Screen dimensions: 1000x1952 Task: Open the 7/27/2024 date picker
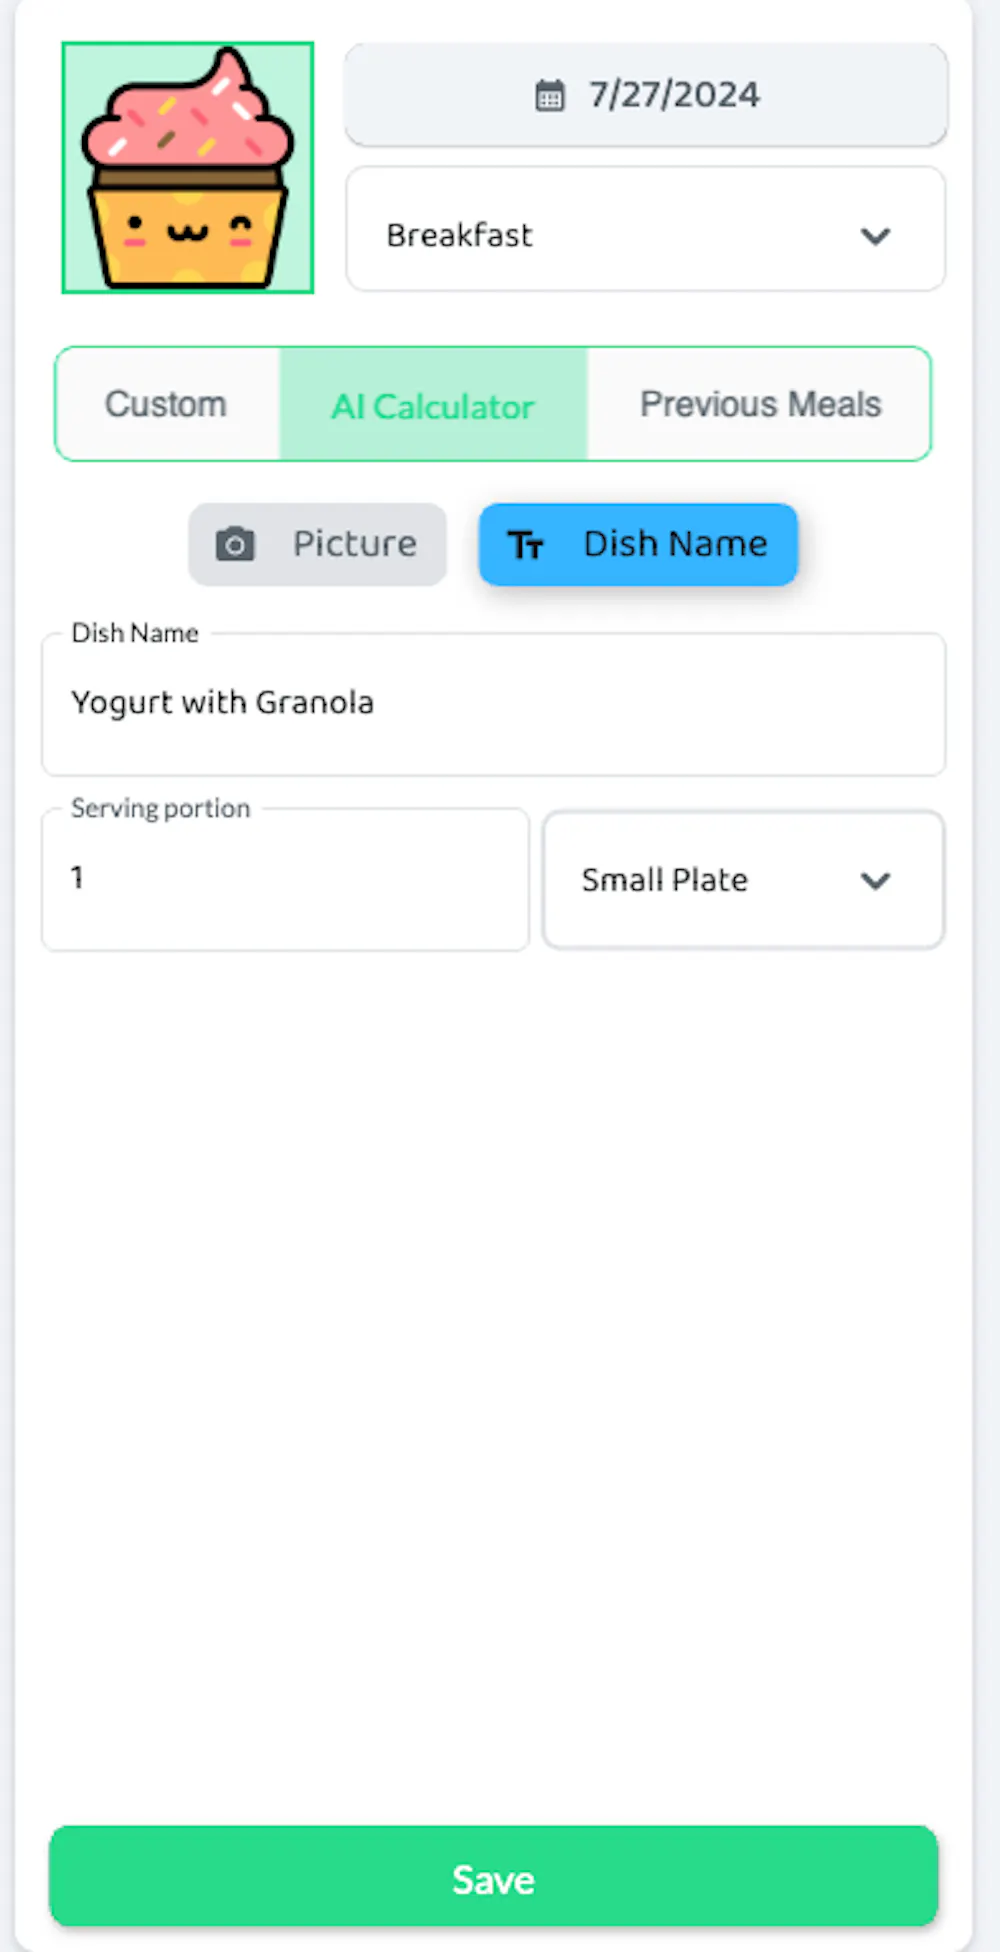click(x=645, y=95)
